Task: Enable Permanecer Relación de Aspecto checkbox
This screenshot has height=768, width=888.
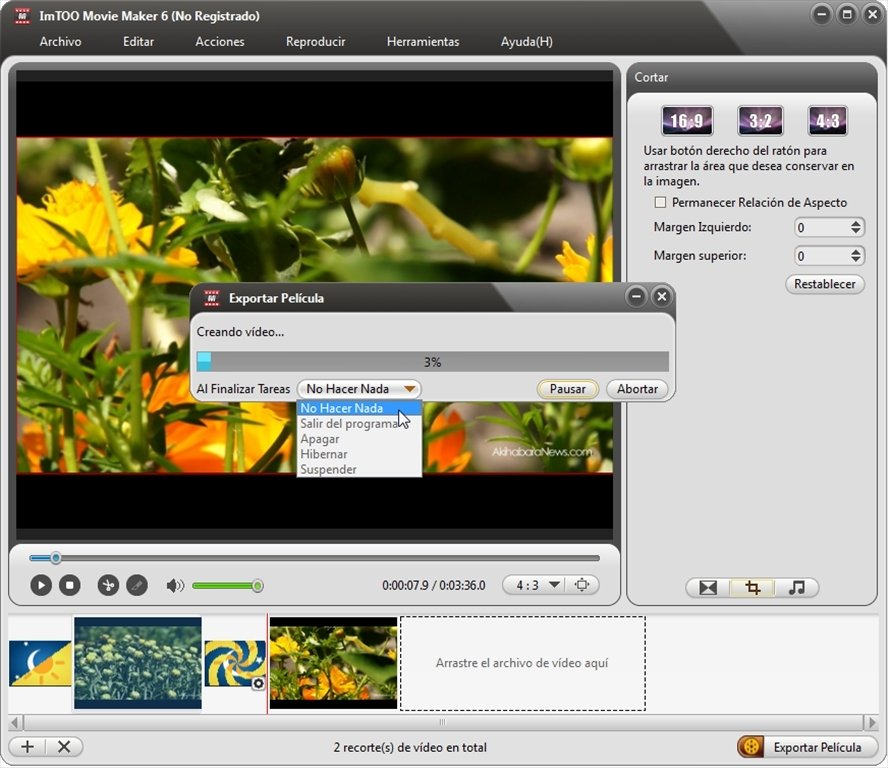Action: click(x=660, y=202)
